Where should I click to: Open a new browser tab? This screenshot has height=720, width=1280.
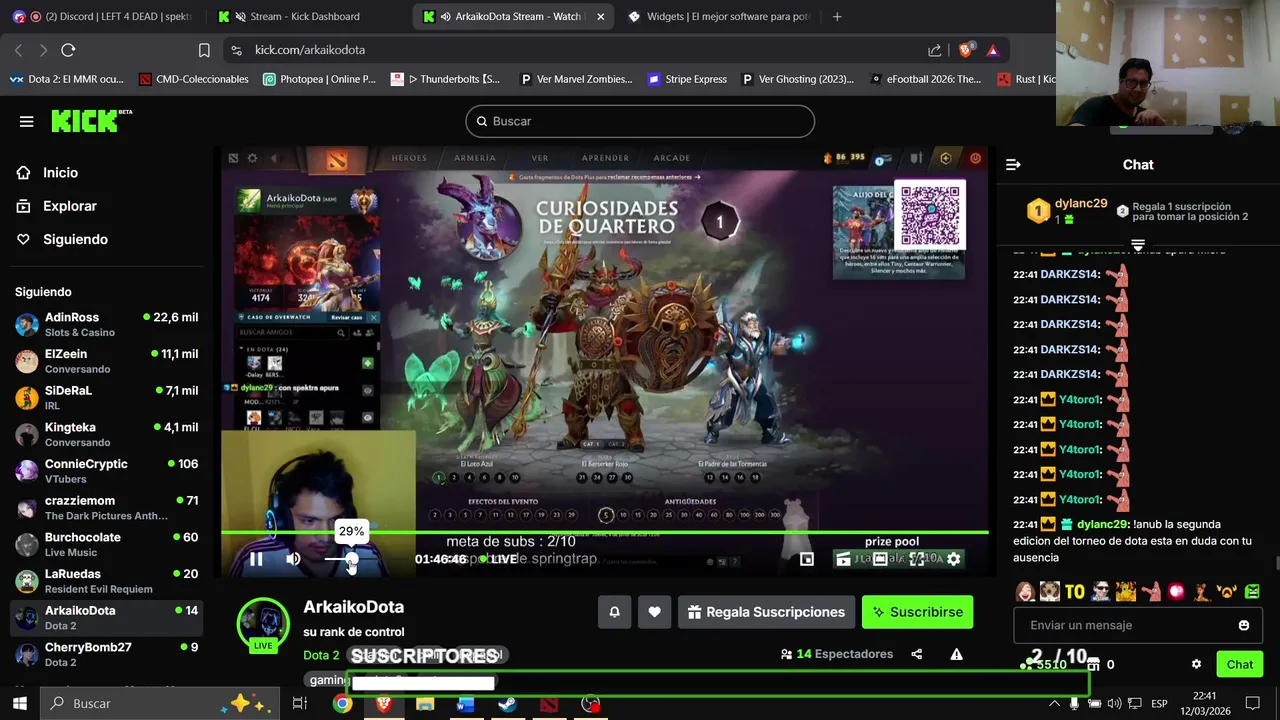coord(837,16)
